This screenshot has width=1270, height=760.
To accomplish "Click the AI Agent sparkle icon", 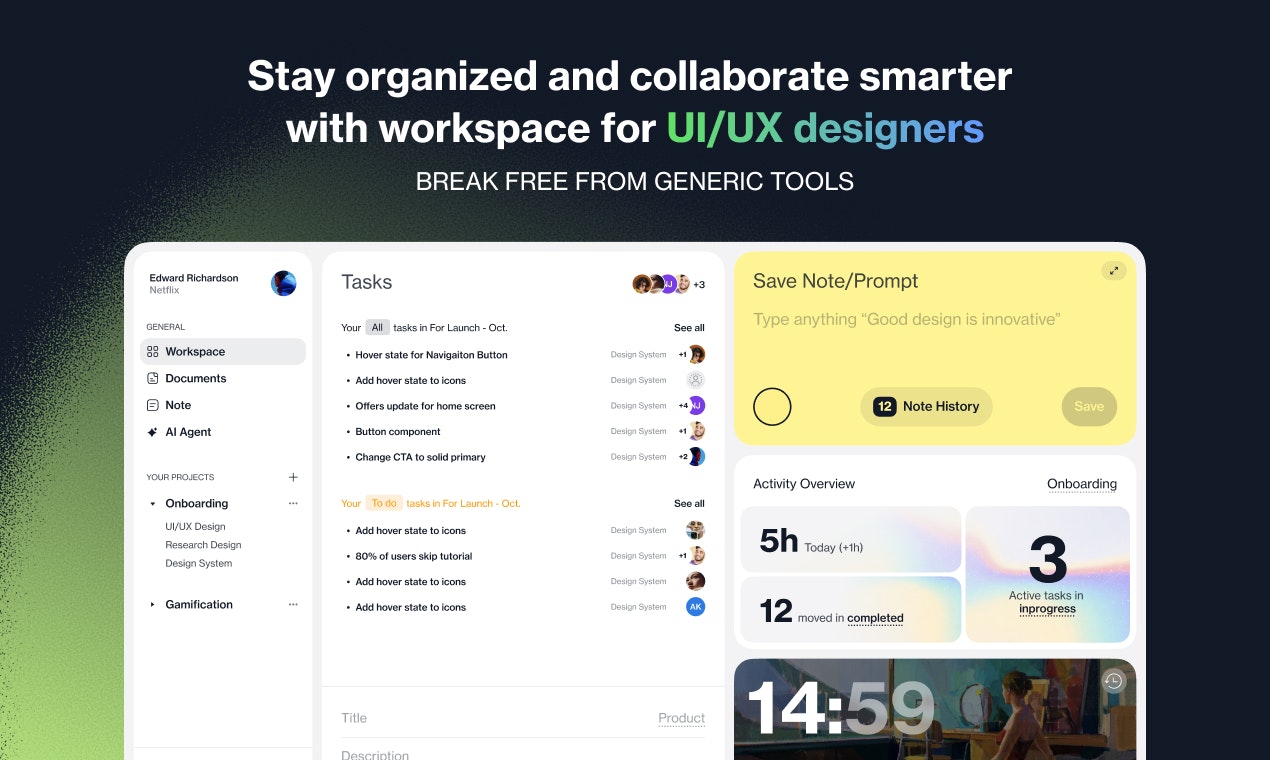I will (152, 432).
